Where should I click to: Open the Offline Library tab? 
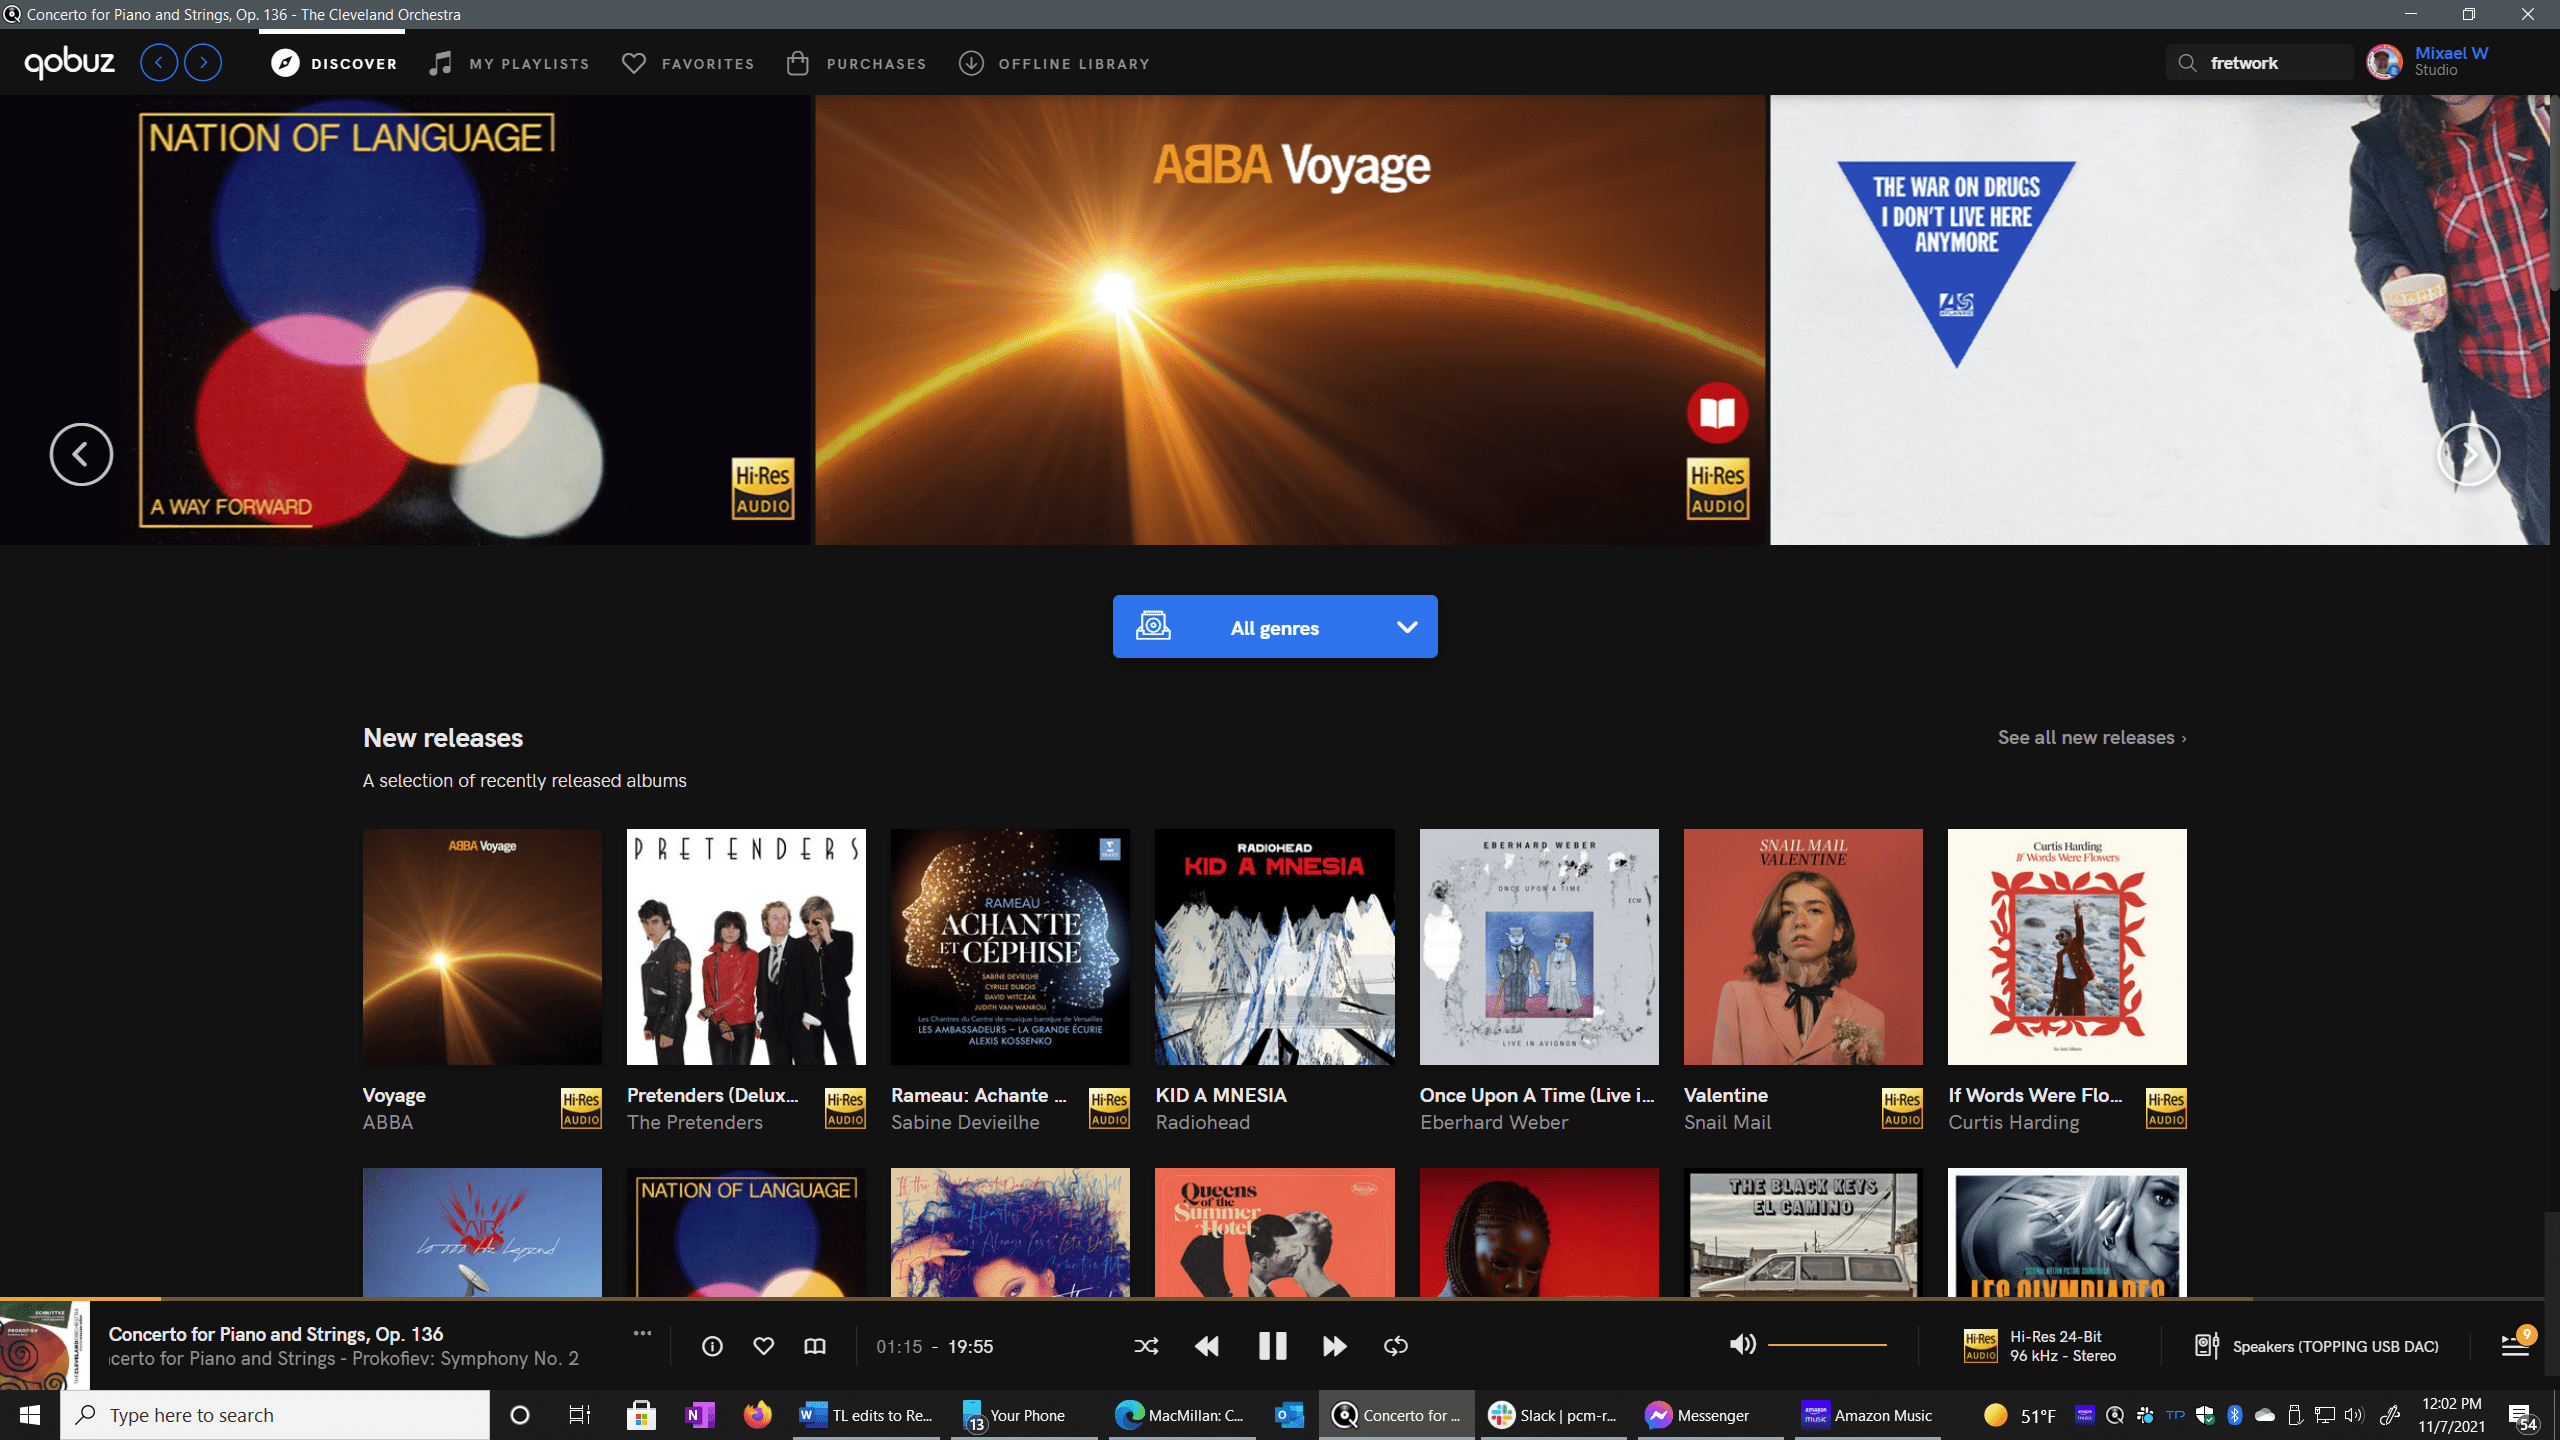tap(1054, 63)
